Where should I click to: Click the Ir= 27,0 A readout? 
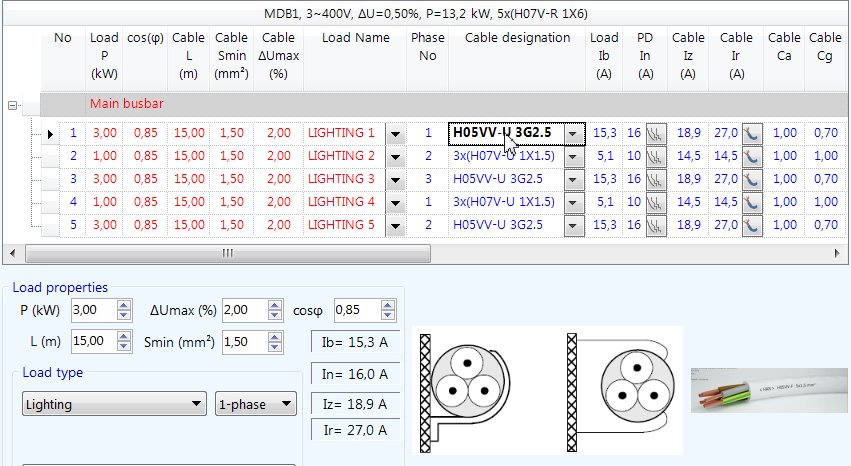point(355,430)
